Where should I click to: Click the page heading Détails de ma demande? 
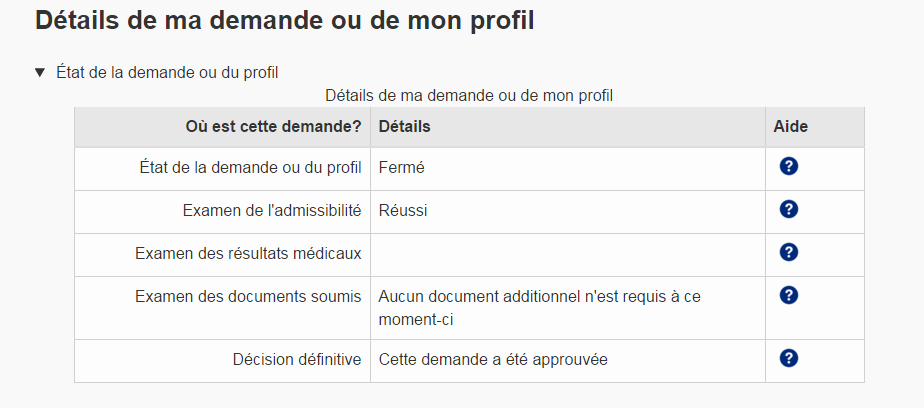[x=284, y=20]
